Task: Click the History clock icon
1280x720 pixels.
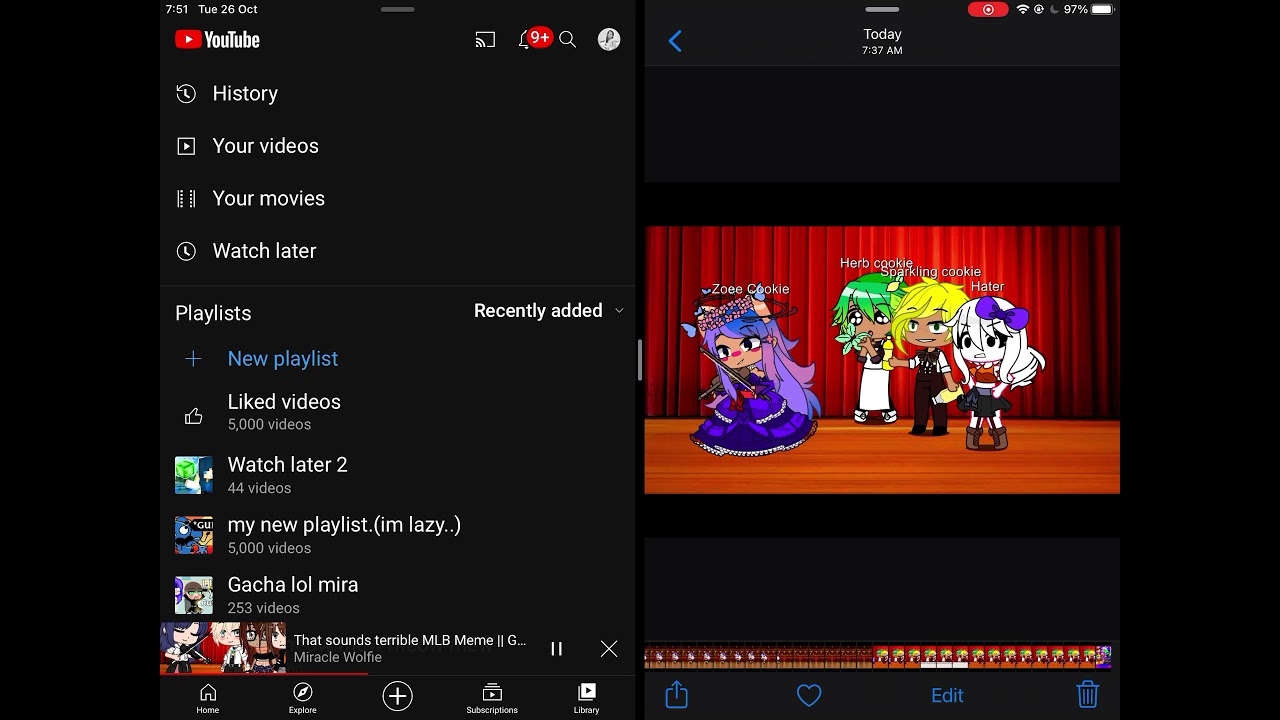Action: (x=186, y=93)
